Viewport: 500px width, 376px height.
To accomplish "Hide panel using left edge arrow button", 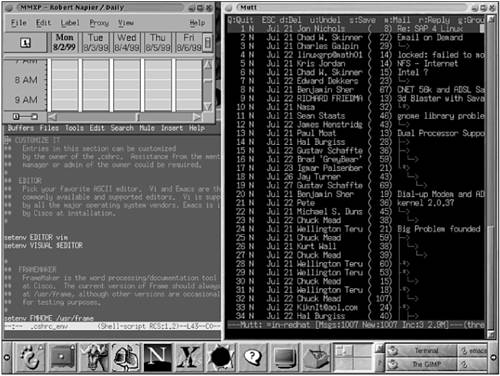I will [6, 357].
